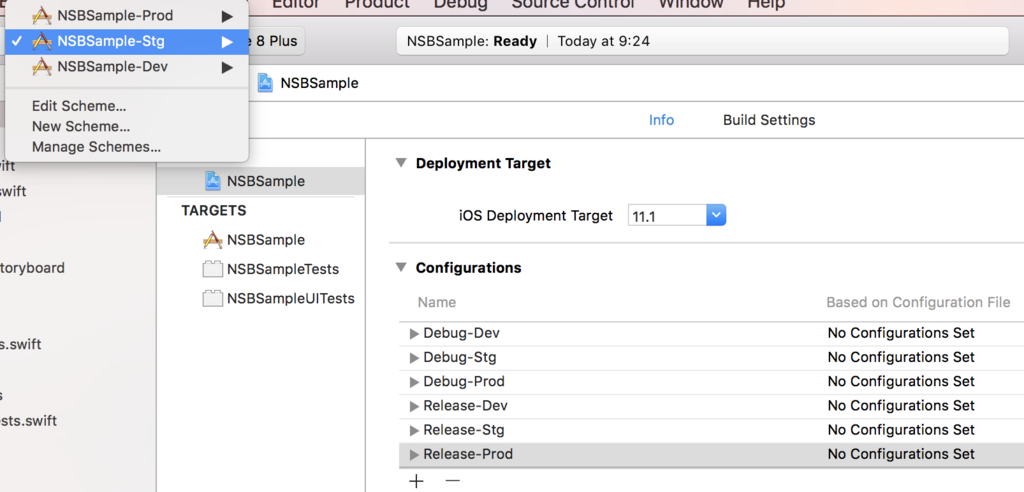This screenshot has width=1024, height=492.
Task: Select the iPhone 8 Plus device destination
Action: tap(274, 41)
